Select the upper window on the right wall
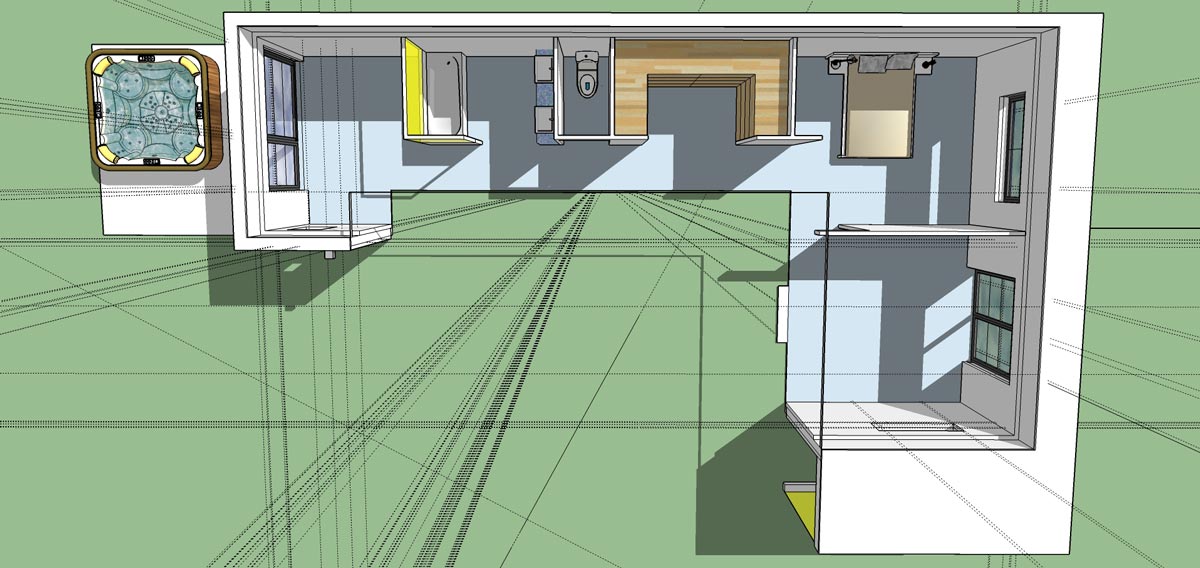The height and width of the screenshot is (568, 1200). point(1014,147)
